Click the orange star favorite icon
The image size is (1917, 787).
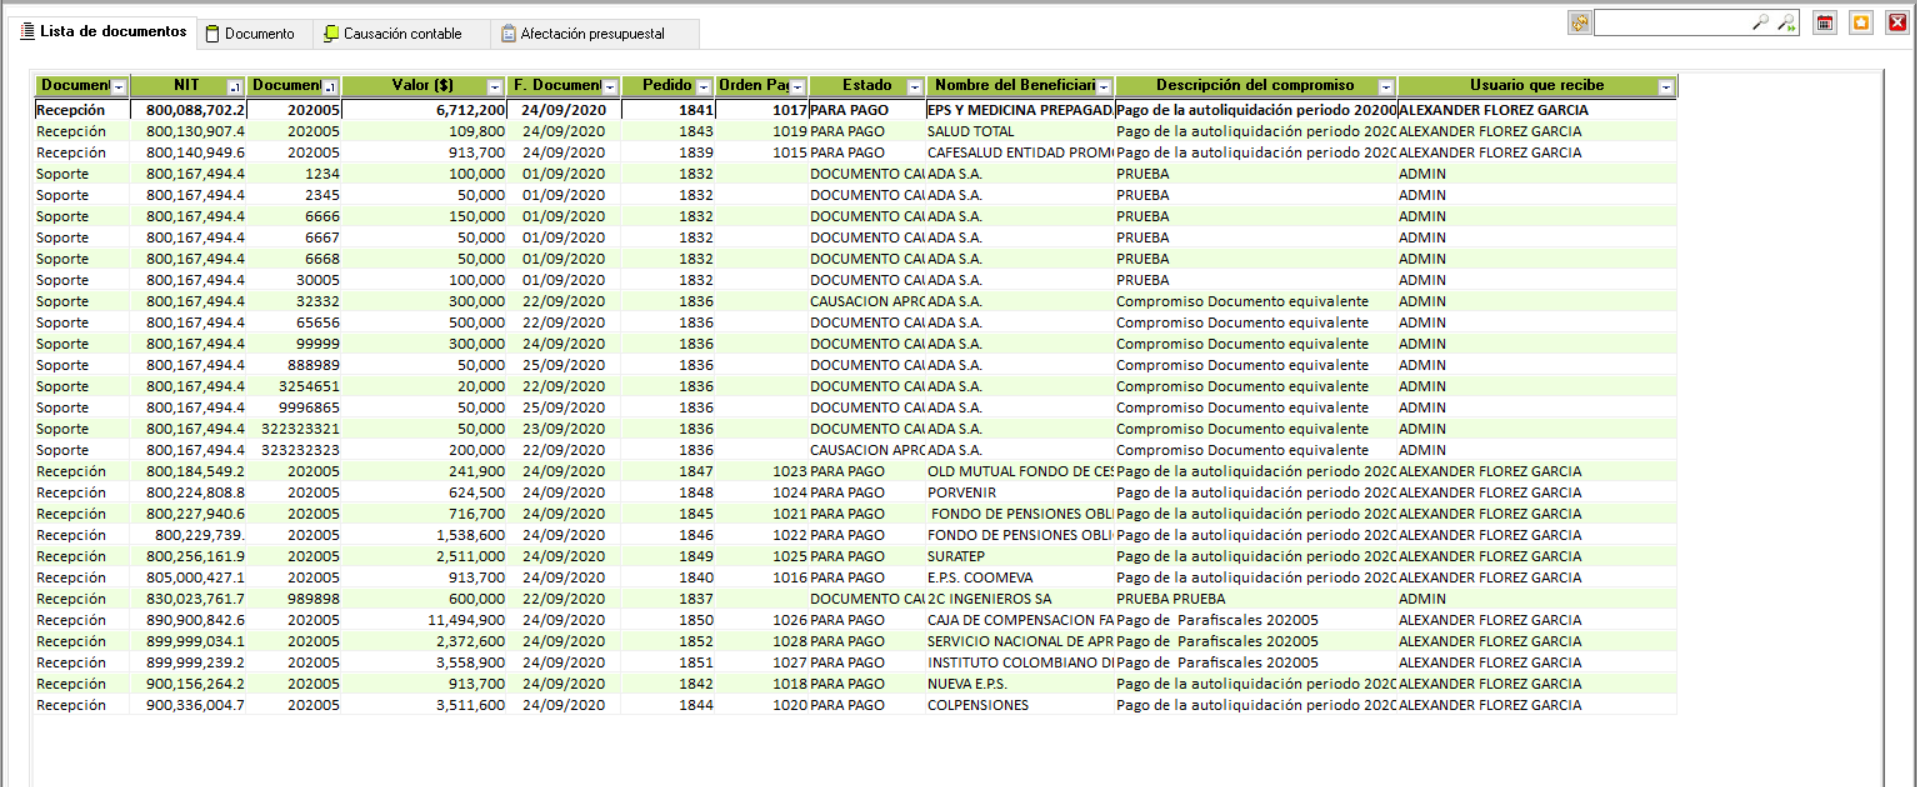pyautogui.click(x=1861, y=23)
